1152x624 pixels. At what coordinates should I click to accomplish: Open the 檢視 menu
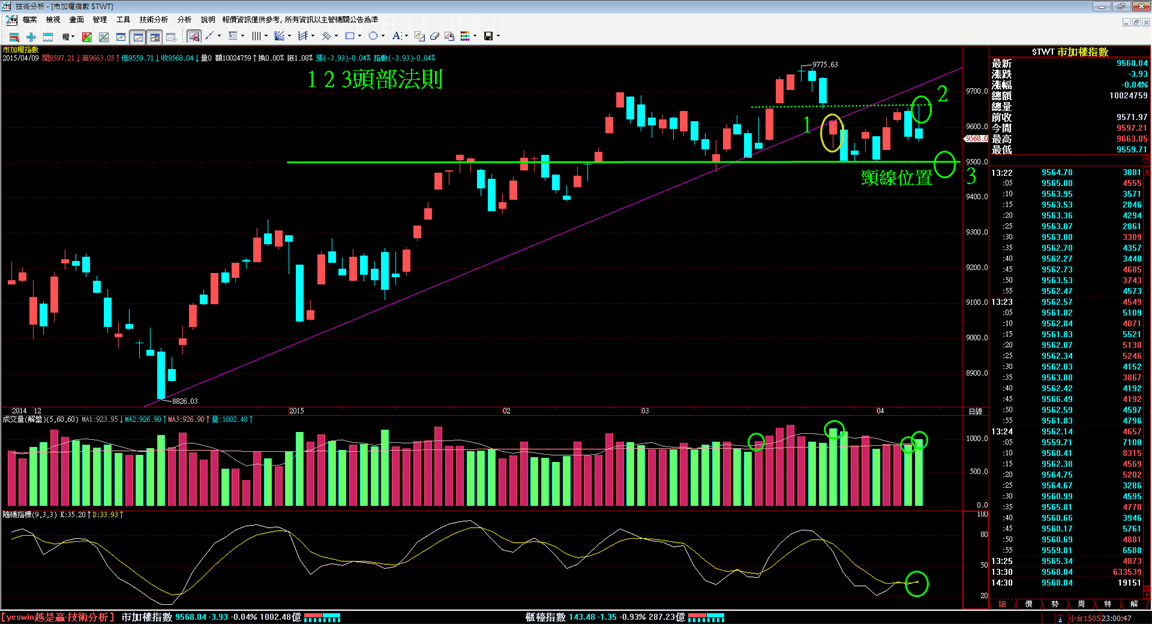coord(53,20)
